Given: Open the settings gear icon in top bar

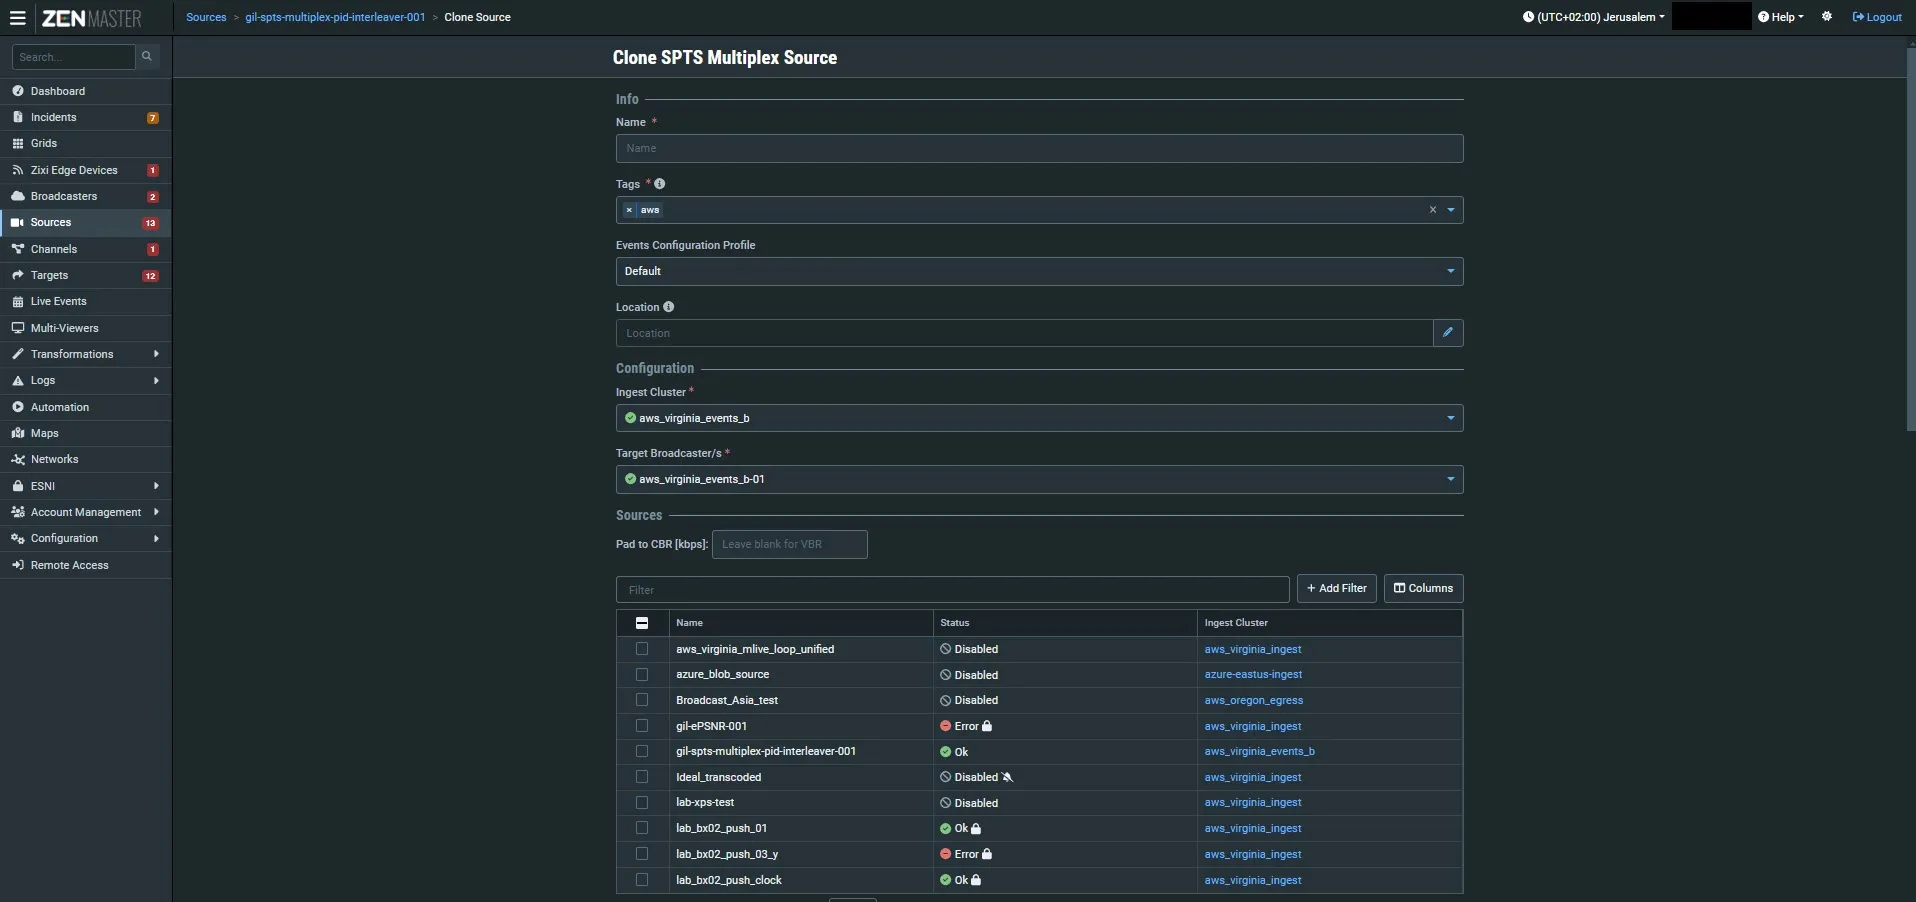Looking at the screenshot, I should pos(1827,17).
